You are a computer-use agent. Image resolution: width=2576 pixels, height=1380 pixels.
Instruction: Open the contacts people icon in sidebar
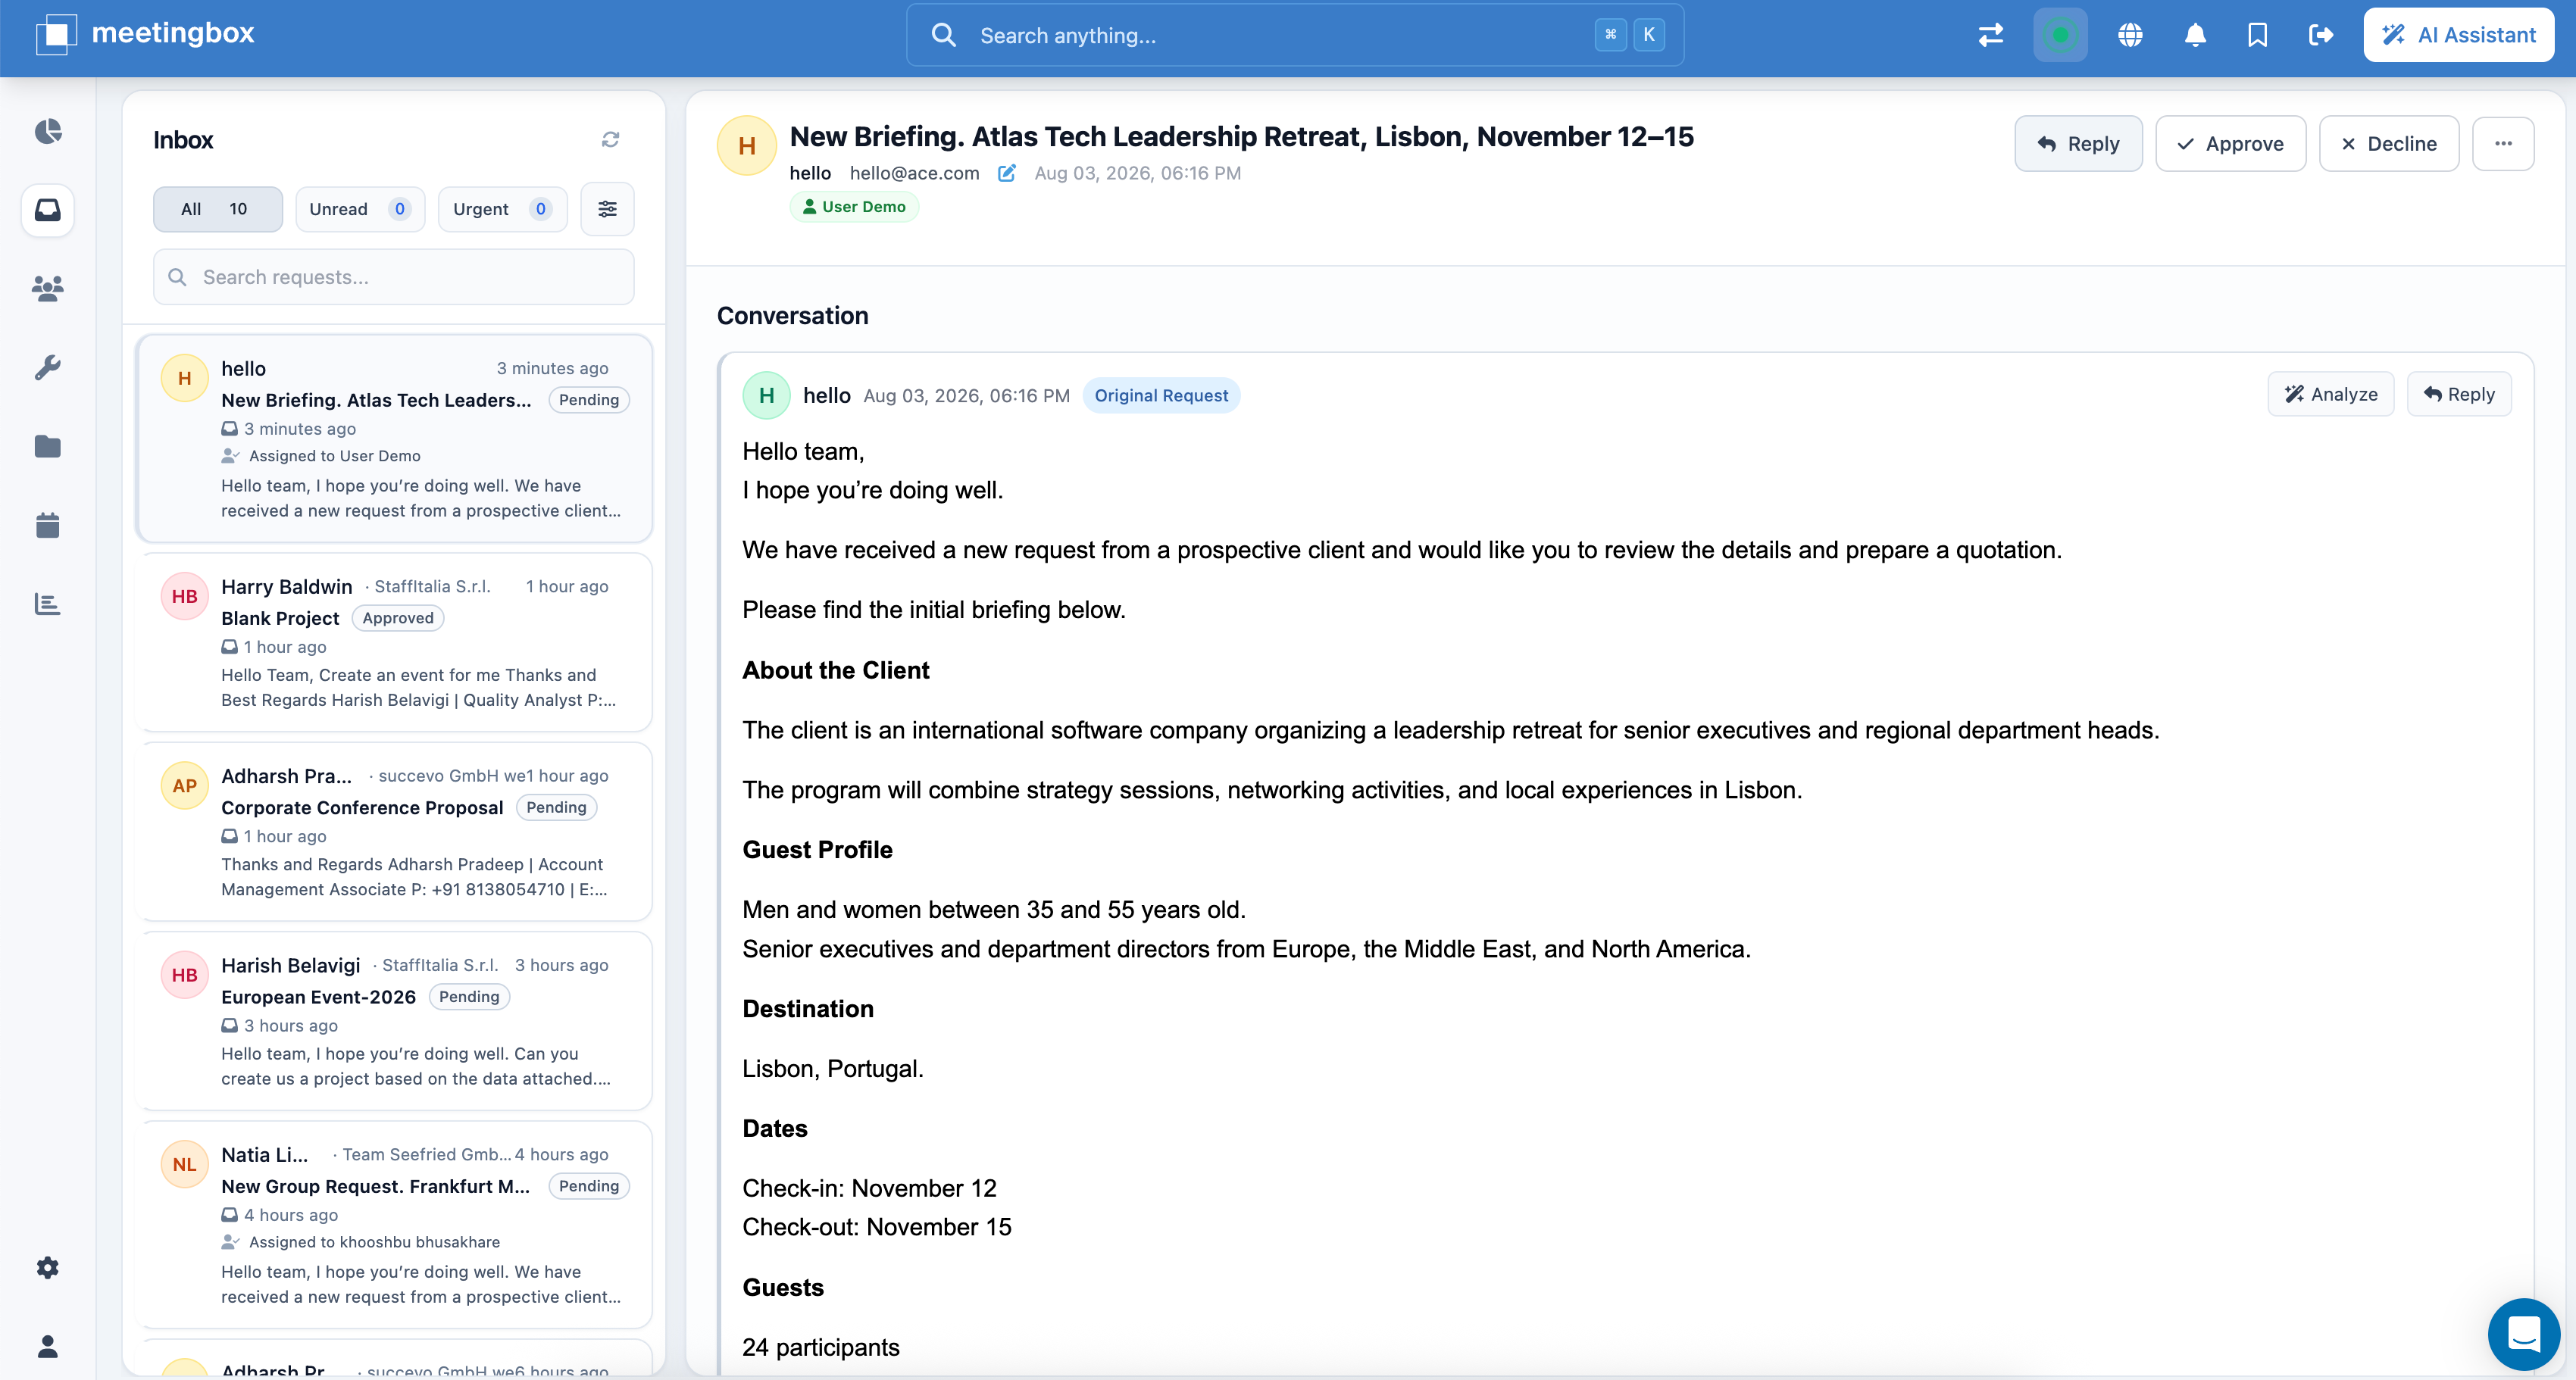[48, 289]
